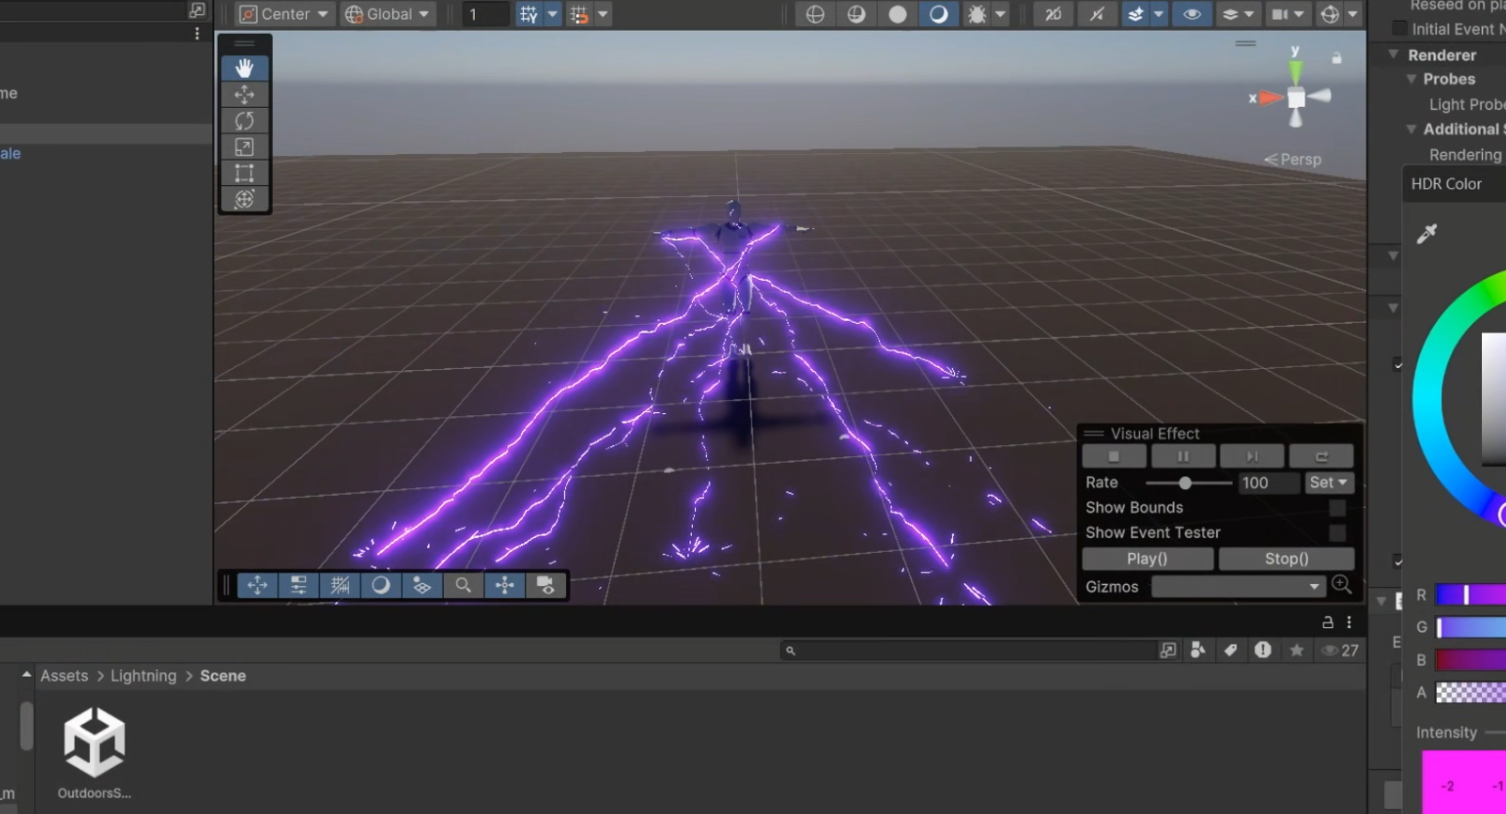Filter Project assets by type
Image resolution: width=1506 pixels, height=814 pixels.
pyautogui.click(x=1197, y=650)
